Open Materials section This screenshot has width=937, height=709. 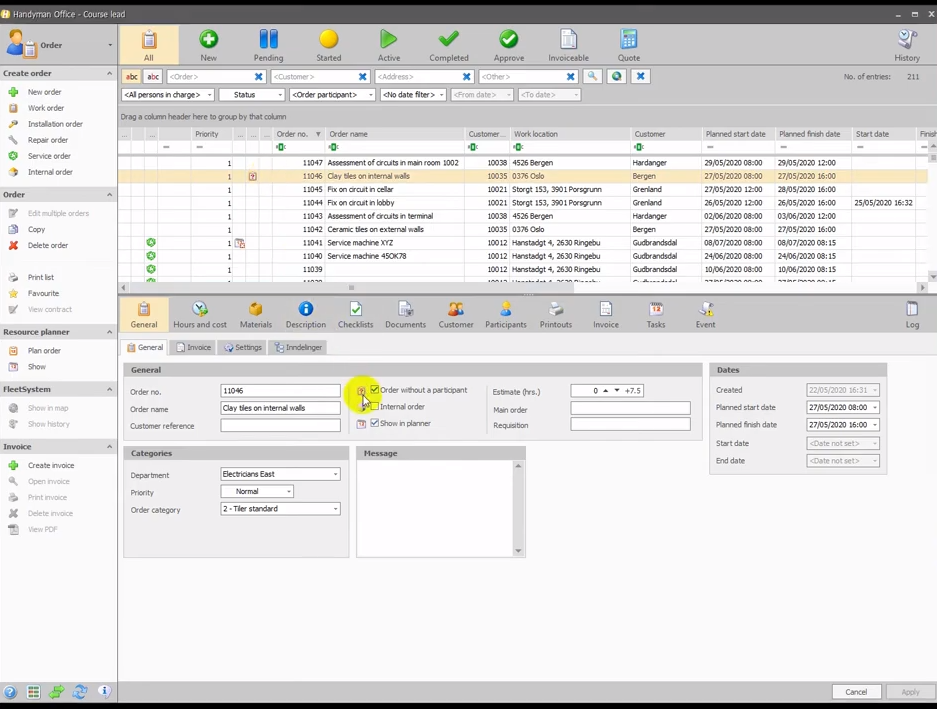pos(256,314)
